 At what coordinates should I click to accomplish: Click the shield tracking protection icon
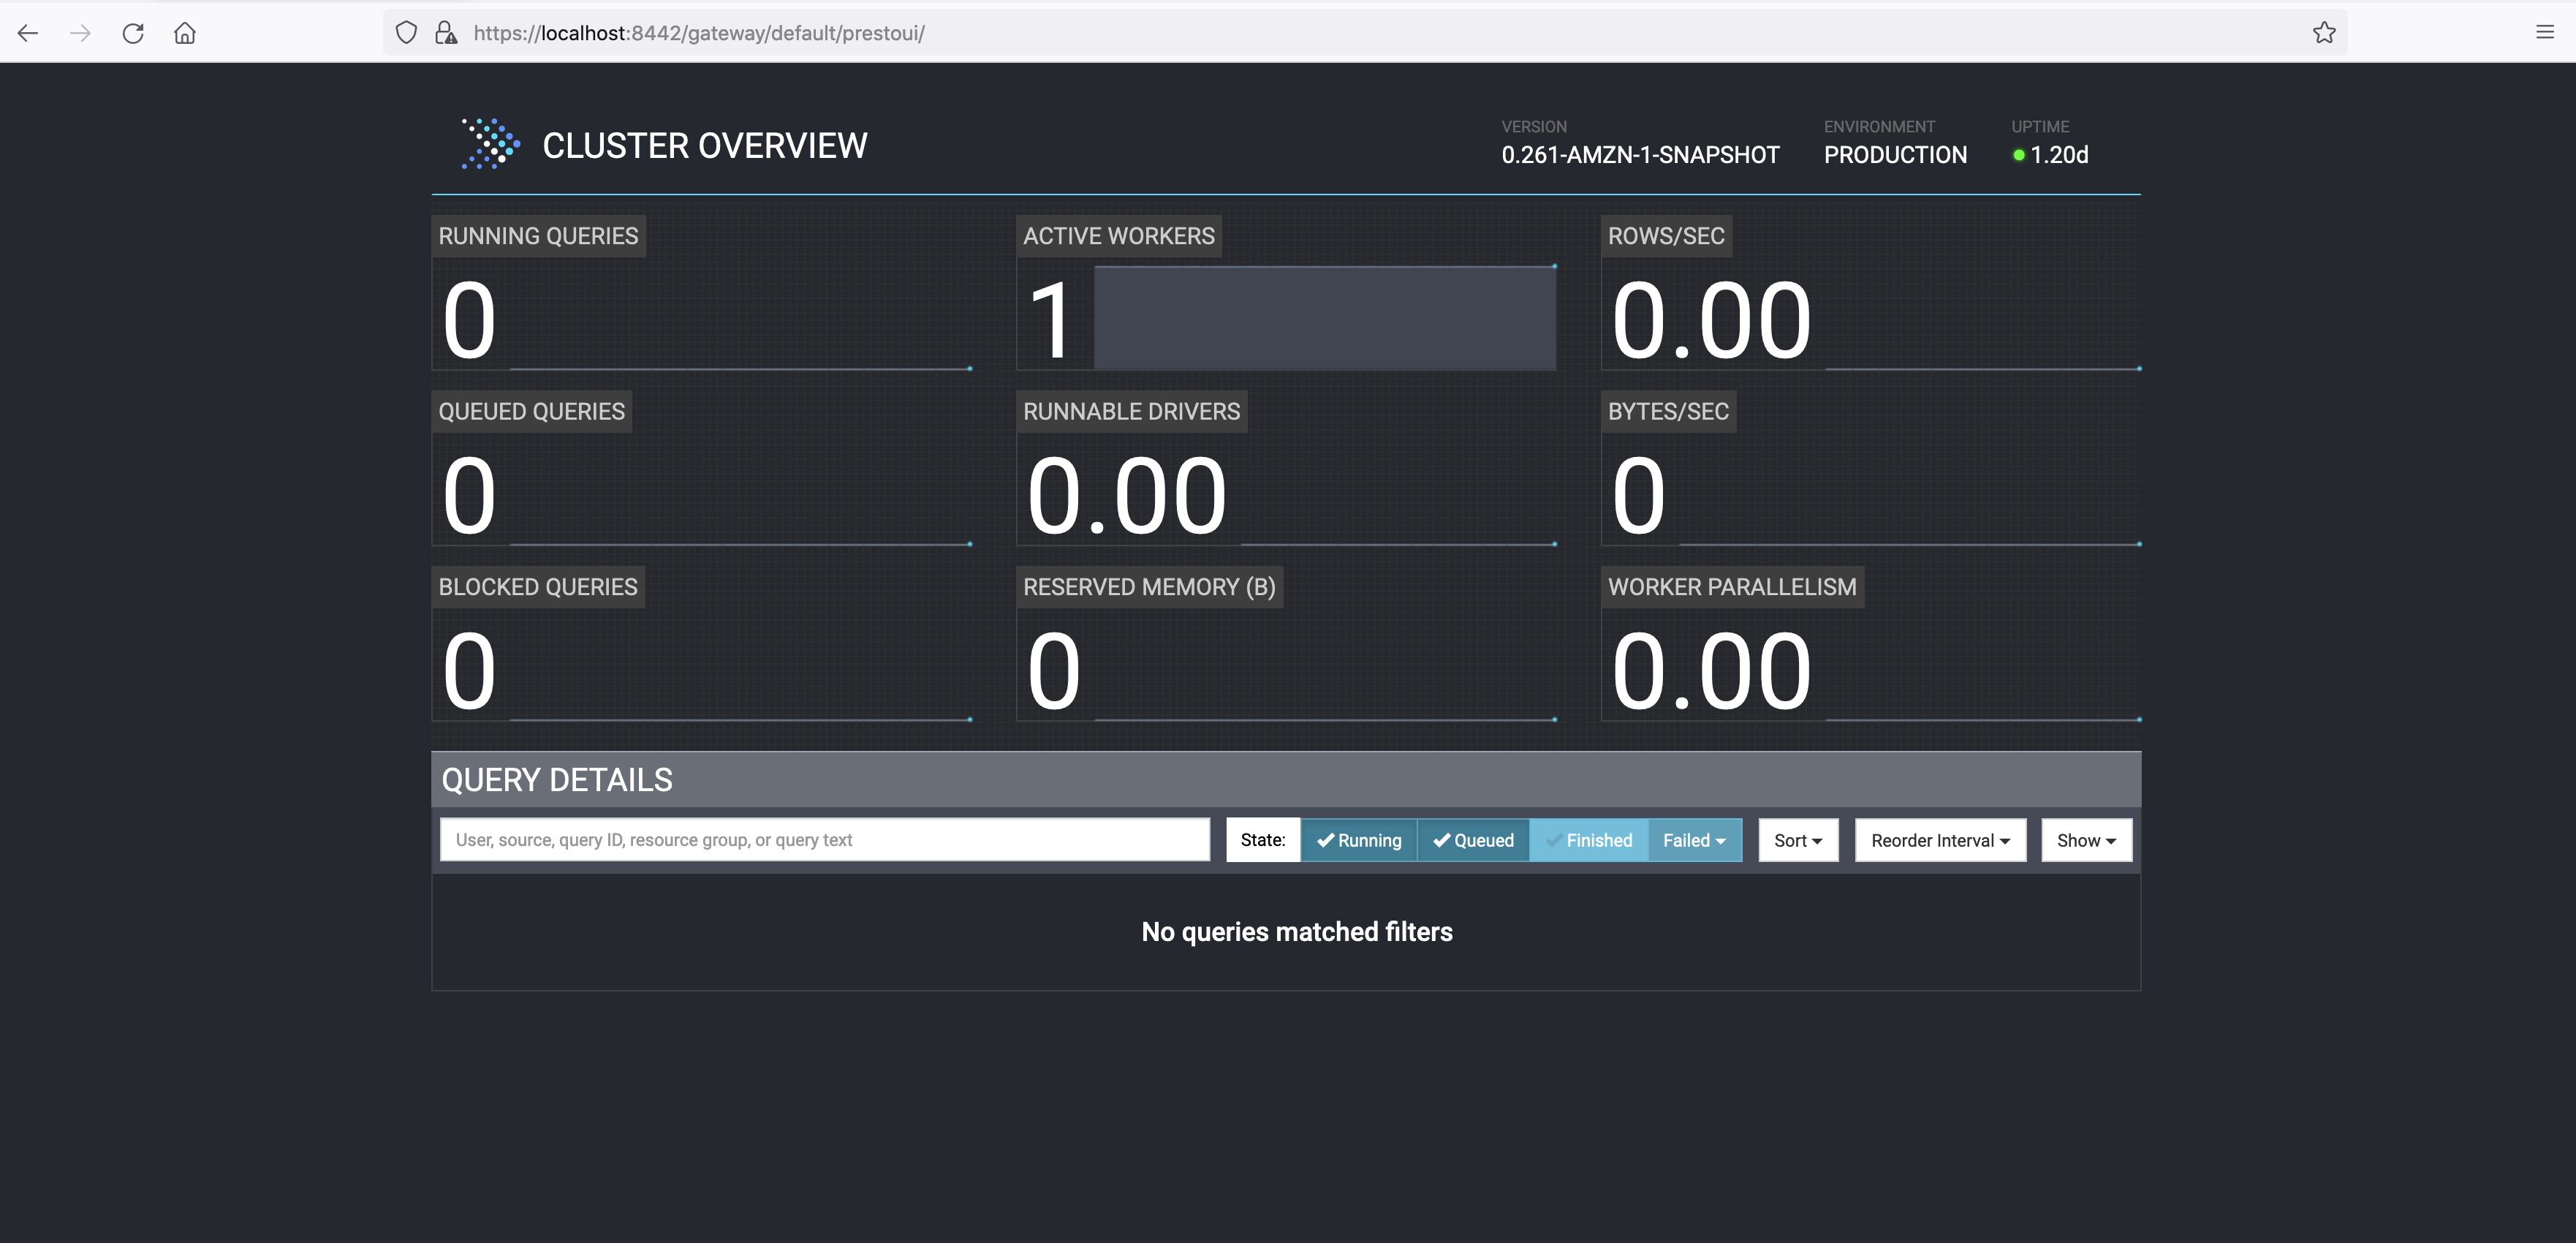pos(406,33)
